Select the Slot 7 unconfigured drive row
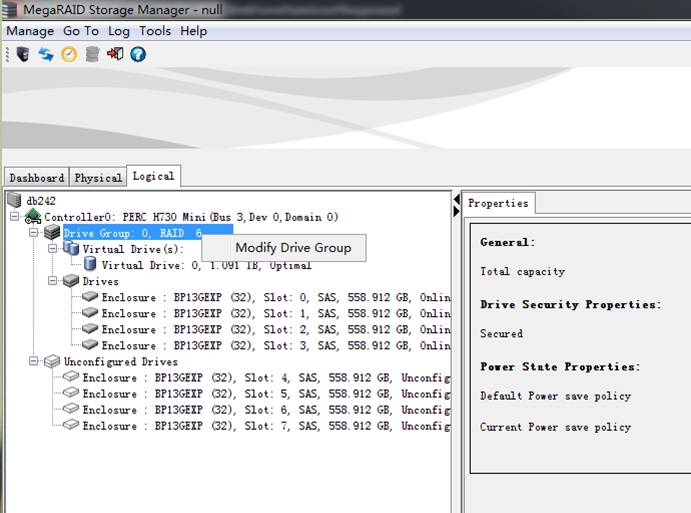This screenshot has height=513, width=691. (x=267, y=425)
